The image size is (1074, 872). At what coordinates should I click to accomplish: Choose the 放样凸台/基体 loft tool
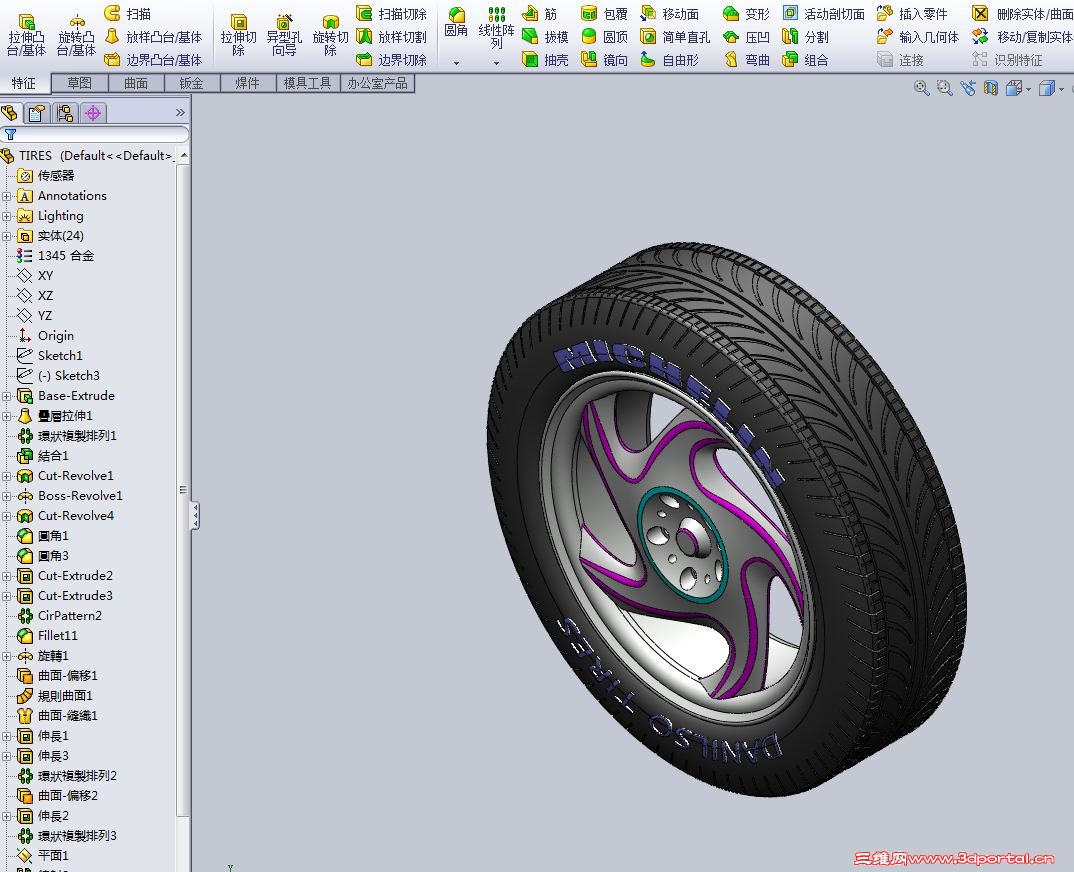[x=153, y=37]
